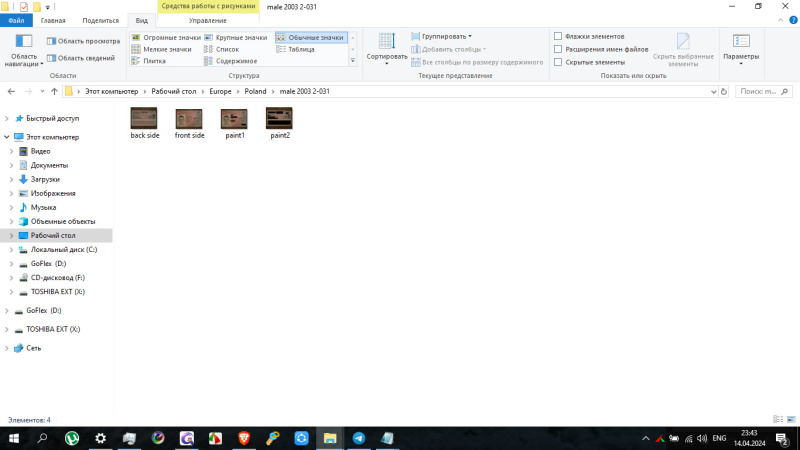
Task: Enable the Флажки элементов checkbox
Action: click(558, 36)
